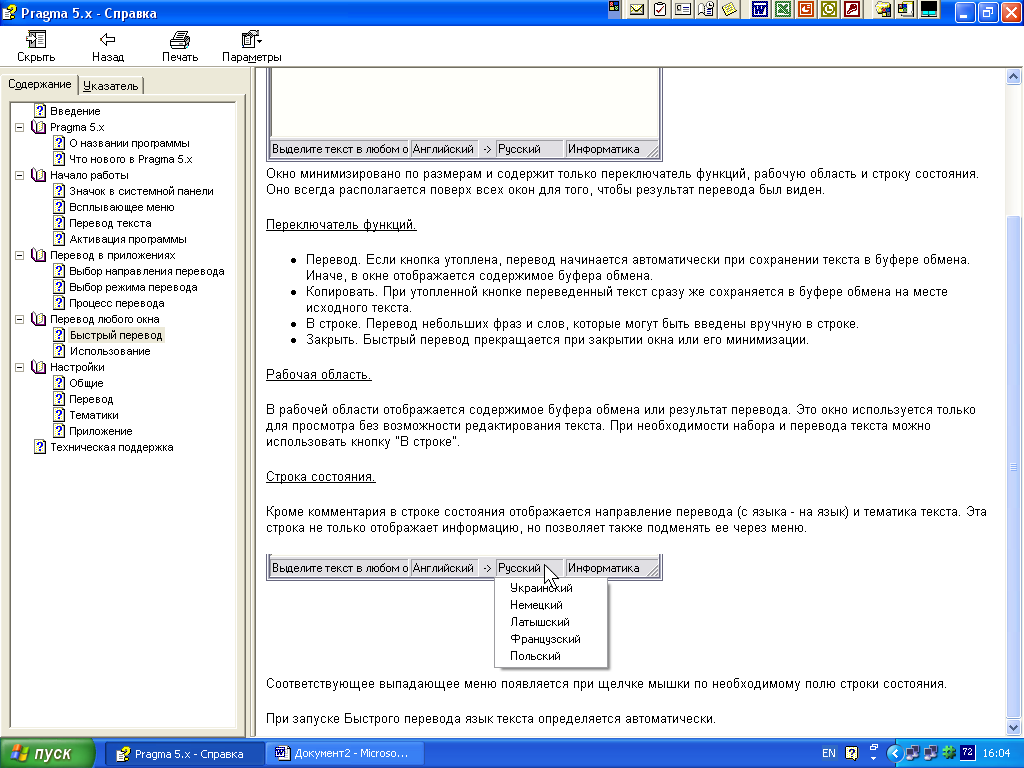Expand hidden tray icons with arrow
Screen dimensions: 1024x768
click(x=895, y=753)
